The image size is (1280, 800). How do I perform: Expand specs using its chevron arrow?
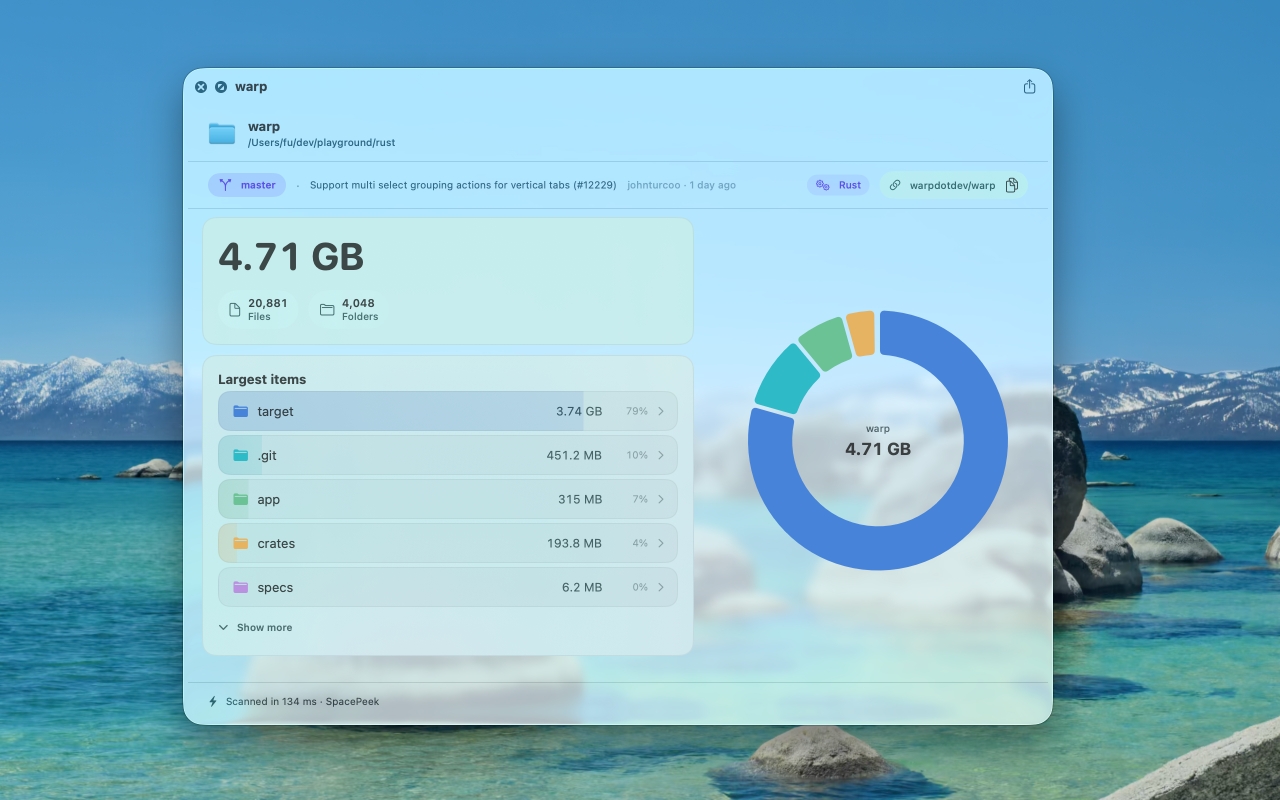pos(661,587)
